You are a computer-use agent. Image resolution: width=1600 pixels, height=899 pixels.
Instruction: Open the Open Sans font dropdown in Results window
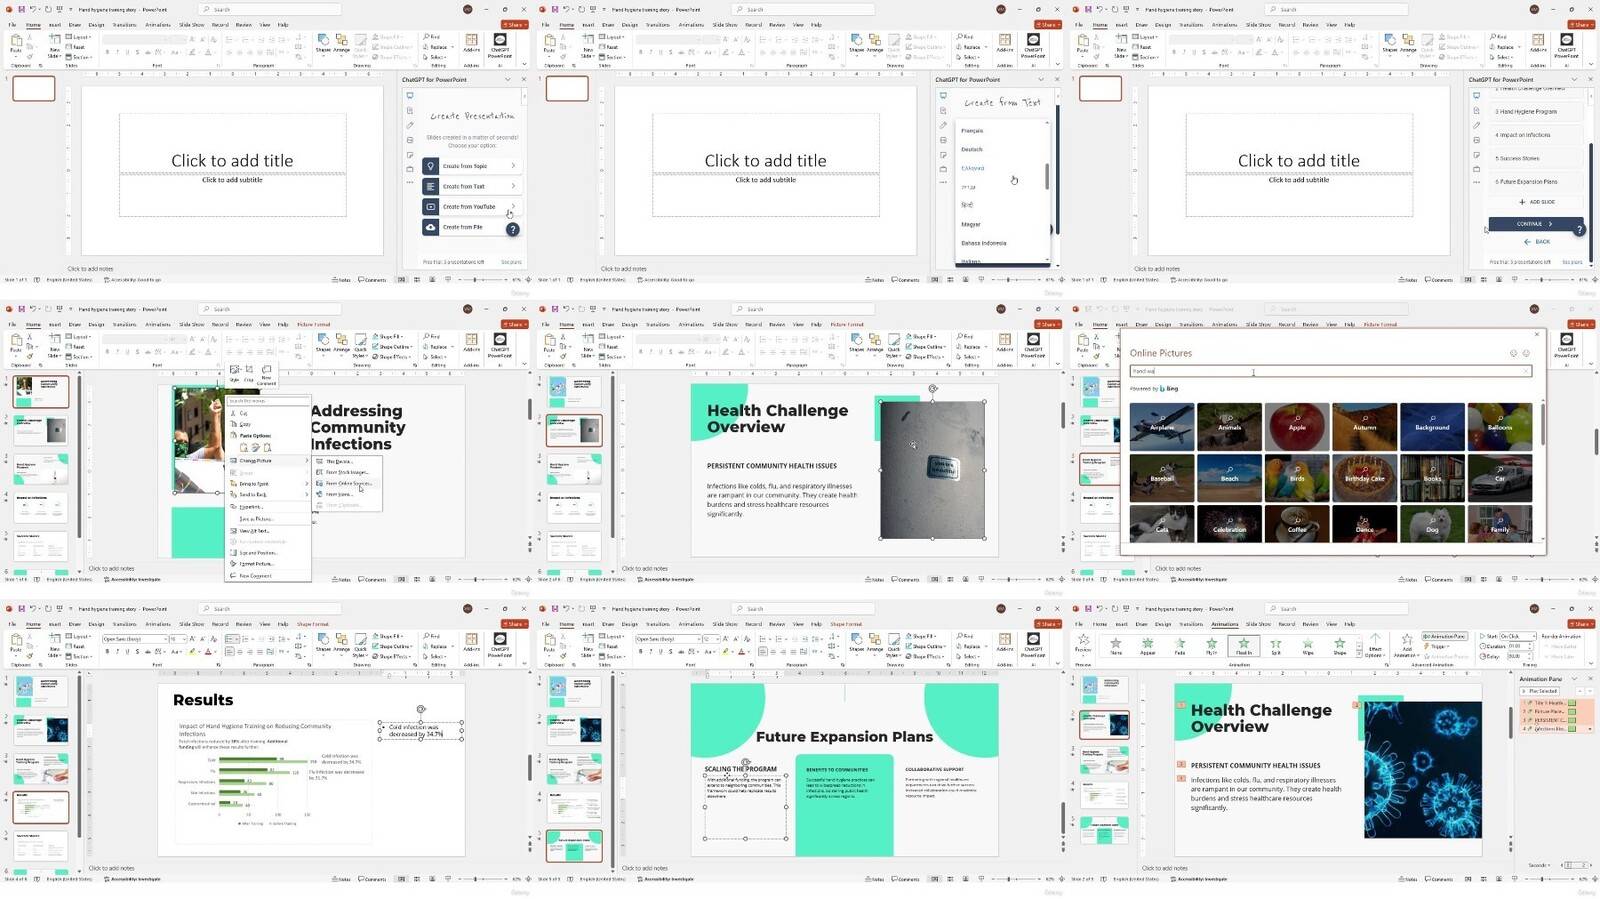(134, 638)
